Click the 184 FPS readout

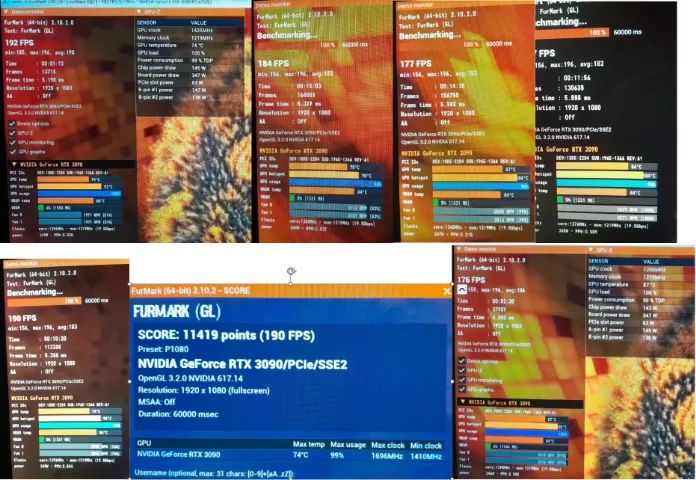(x=273, y=63)
